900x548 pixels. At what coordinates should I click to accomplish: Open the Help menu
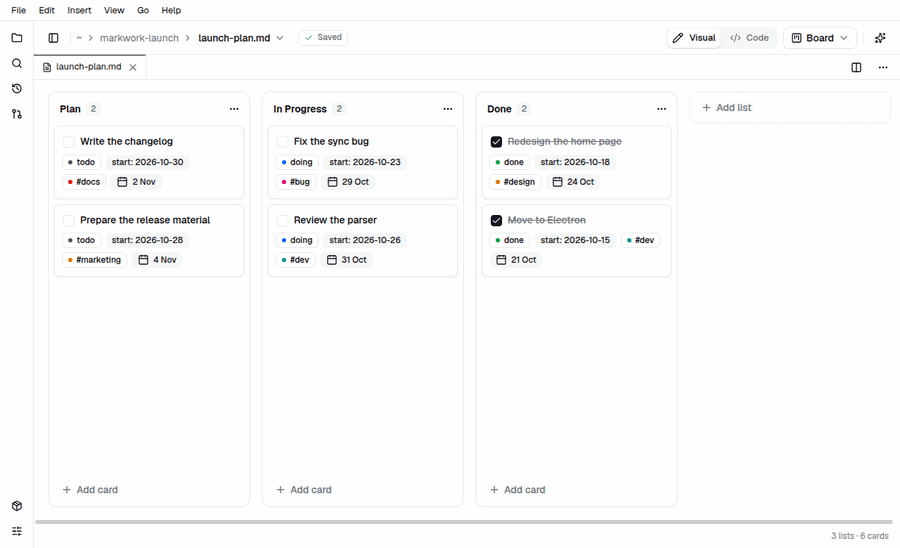(171, 10)
